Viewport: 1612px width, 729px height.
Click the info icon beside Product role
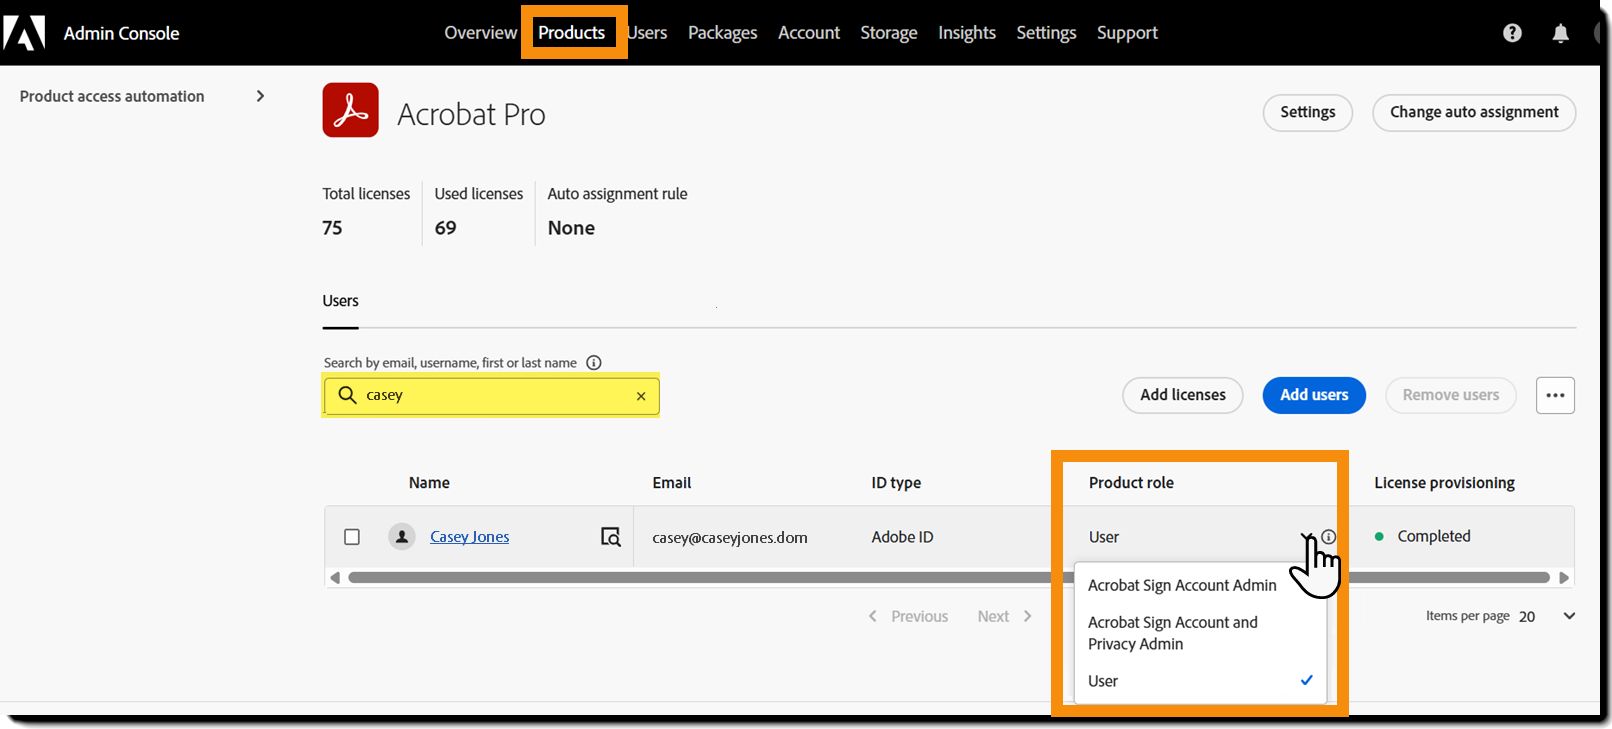pos(1328,537)
